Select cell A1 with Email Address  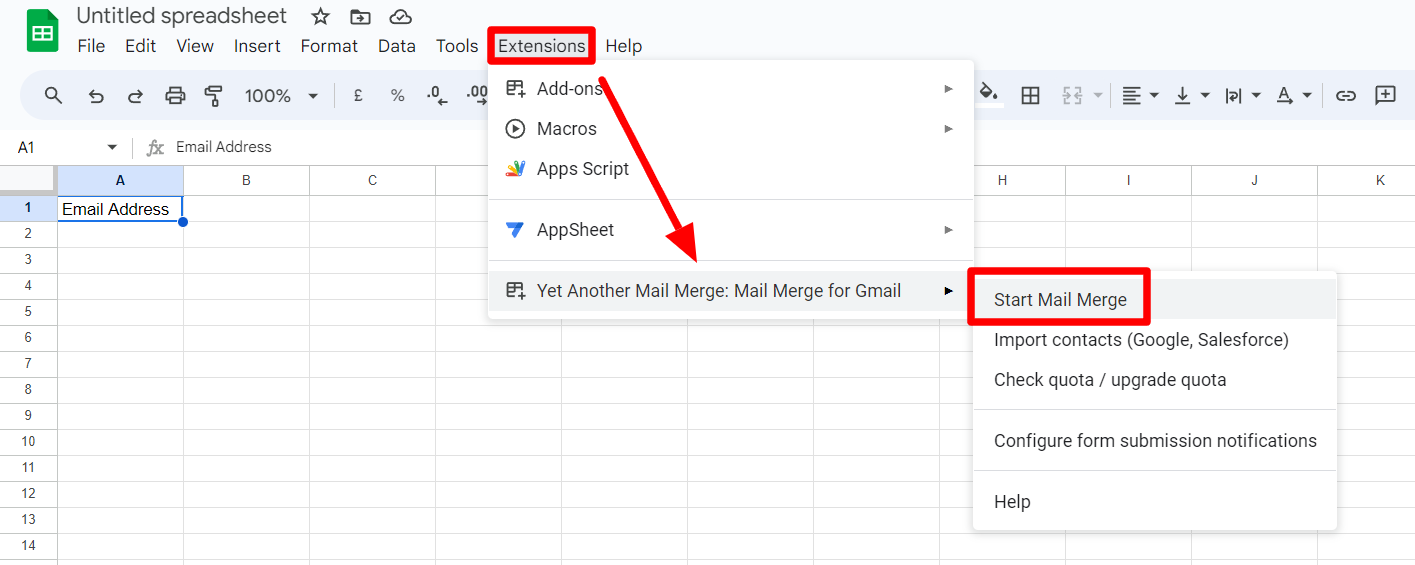click(120, 209)
